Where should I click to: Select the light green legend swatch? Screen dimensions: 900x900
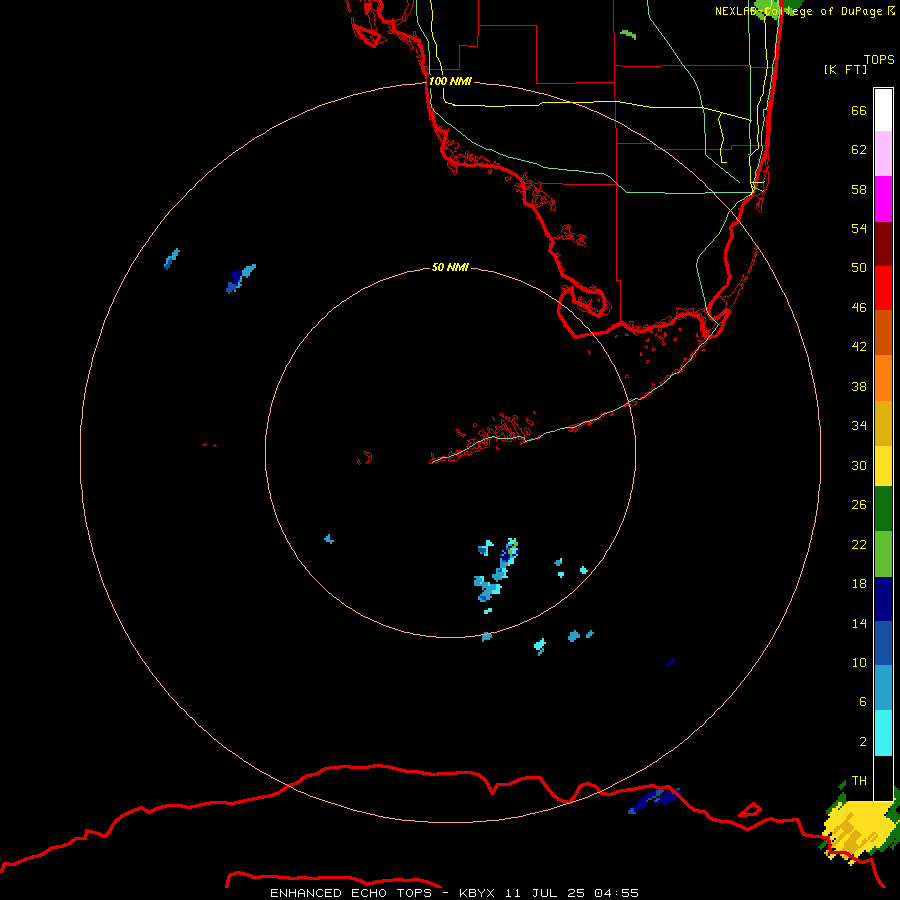coord(883,554)
